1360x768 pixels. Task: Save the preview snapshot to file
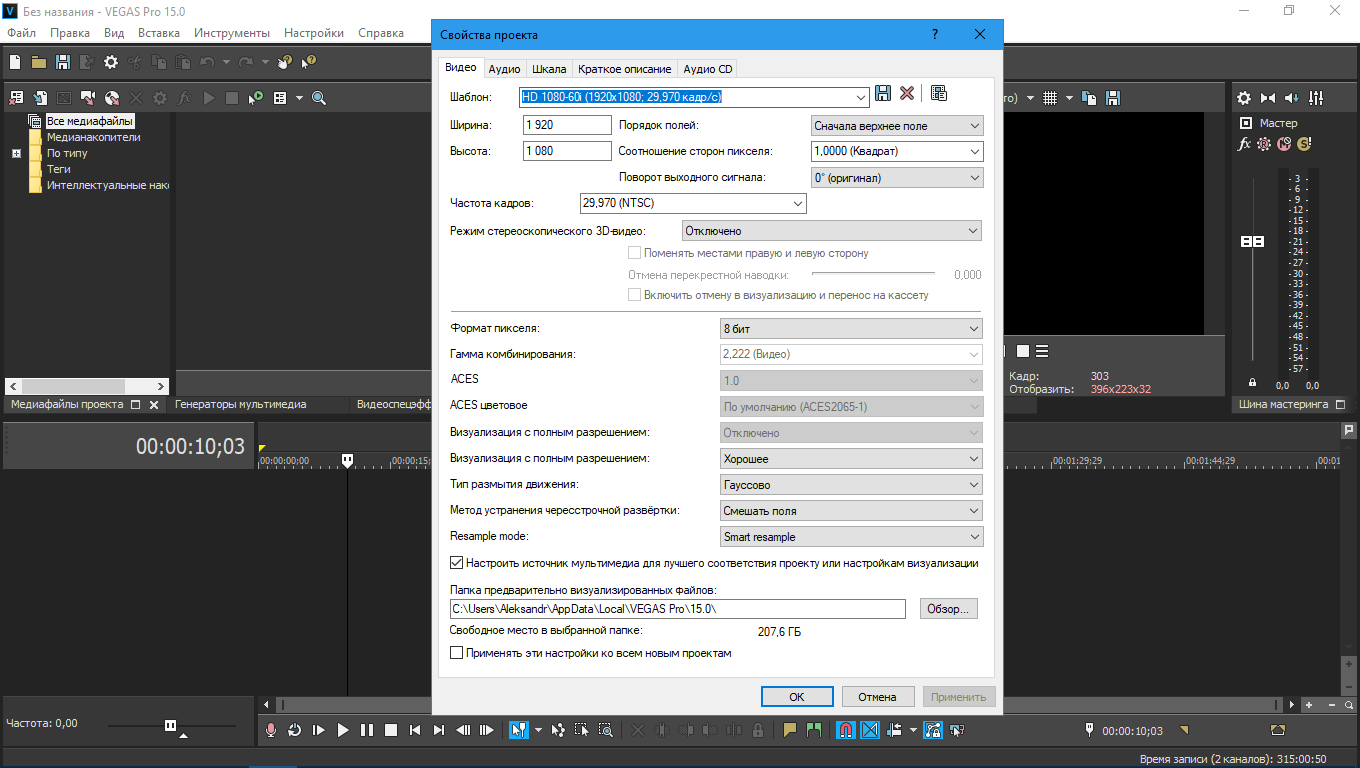click(x=1113, y=98)
